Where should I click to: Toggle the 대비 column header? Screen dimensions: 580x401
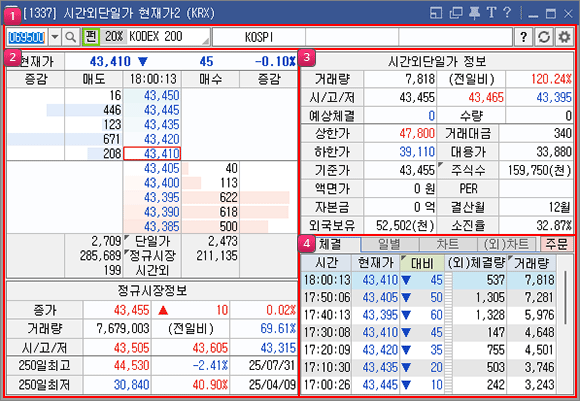422,263
